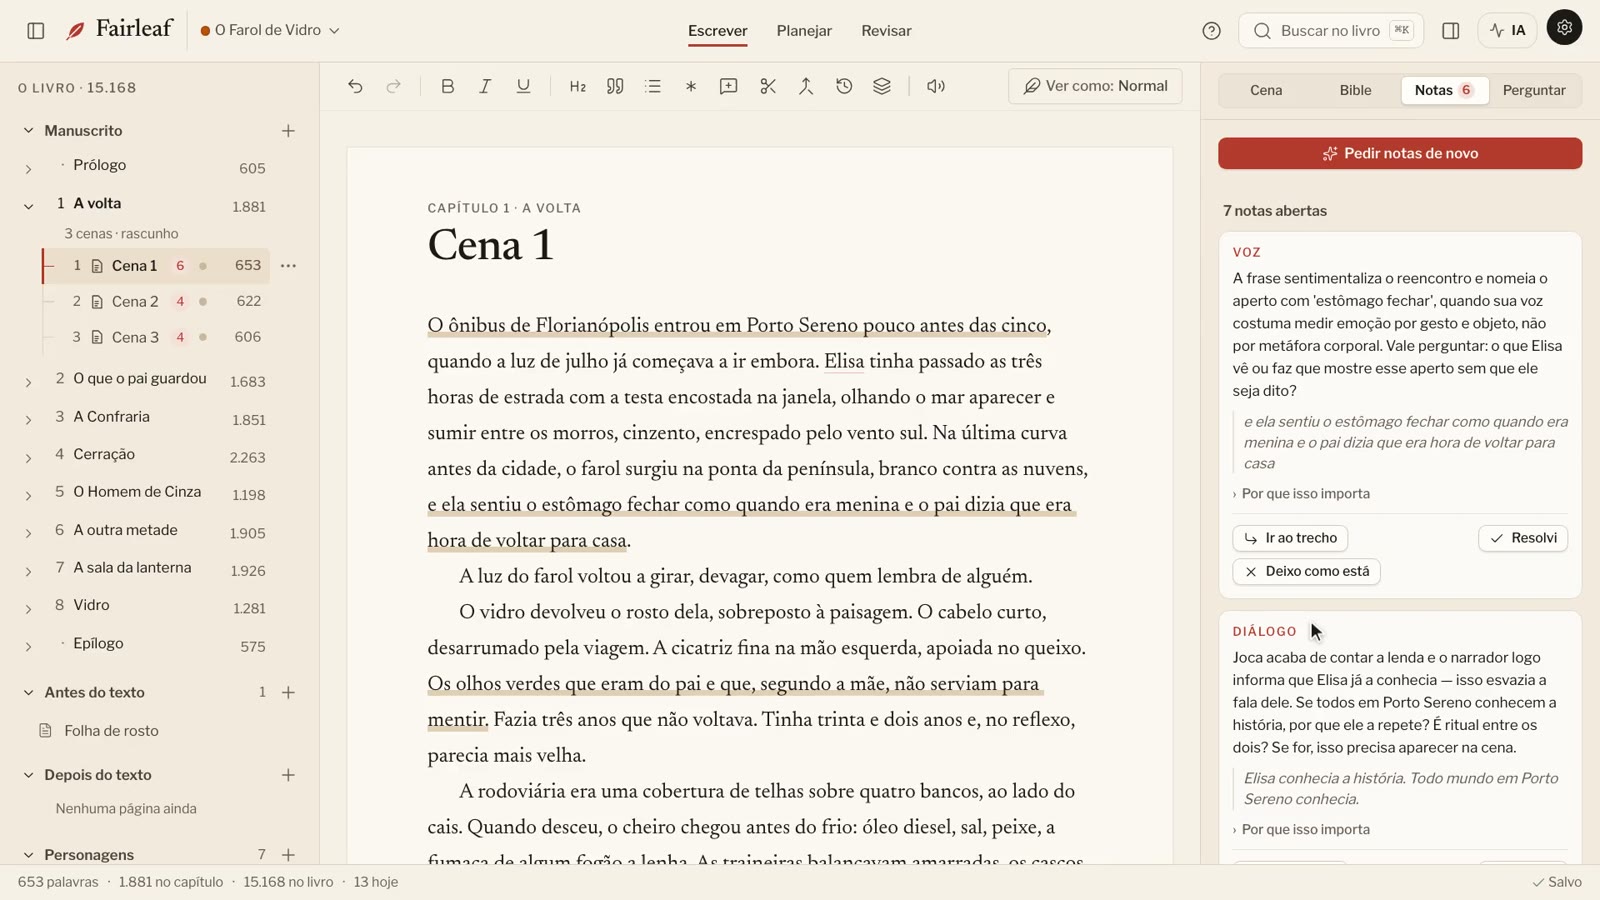Open the help question mark icon

tap(1211, 31)
